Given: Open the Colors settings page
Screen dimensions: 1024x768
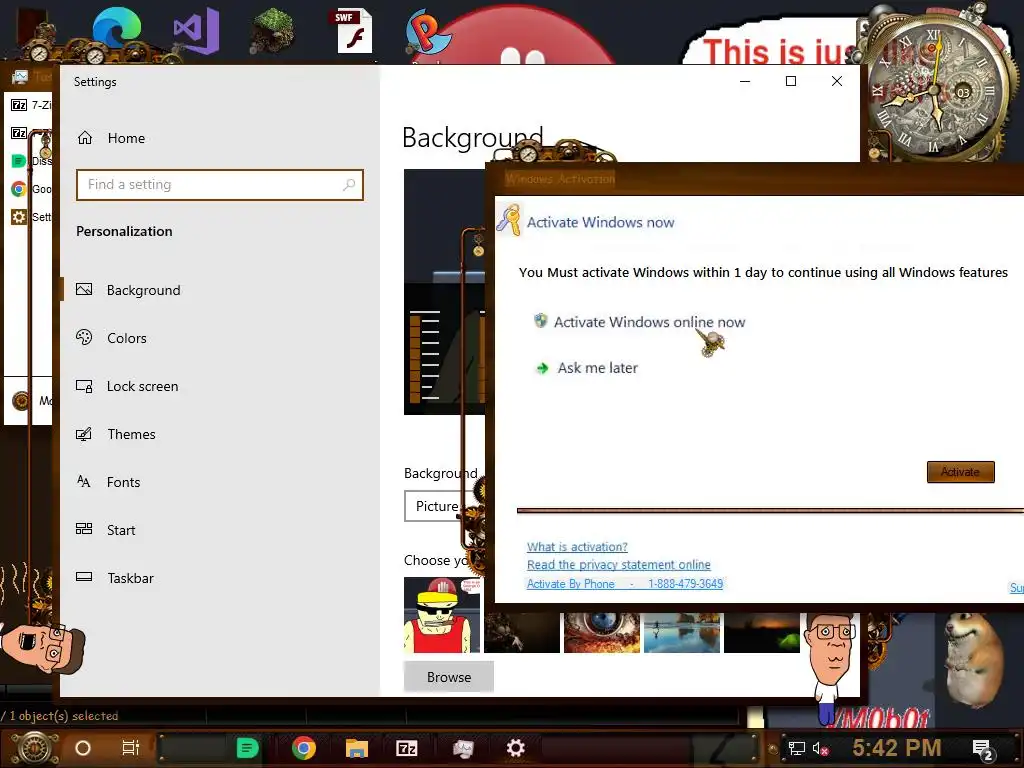Looking at the screenshot, I should (x=127, y=338).
